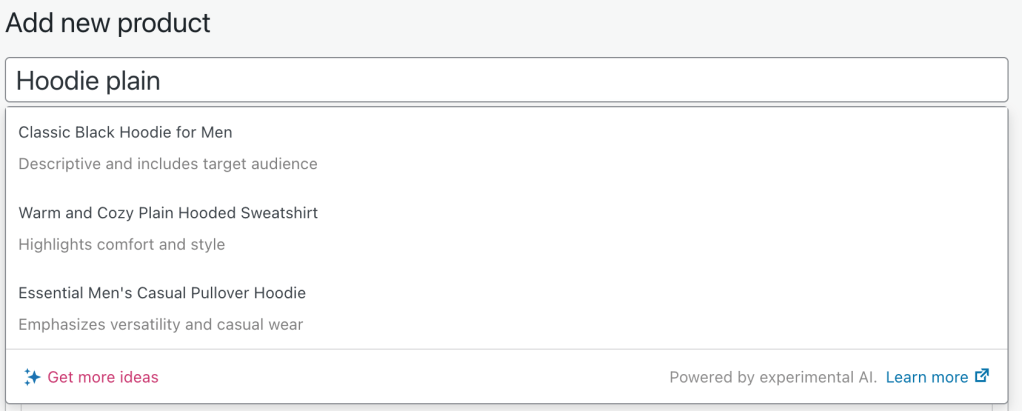Click 'Emphasizes versatility and casual wear' description
Viewport: 1022px width, 411px height.
click(161, 324)
